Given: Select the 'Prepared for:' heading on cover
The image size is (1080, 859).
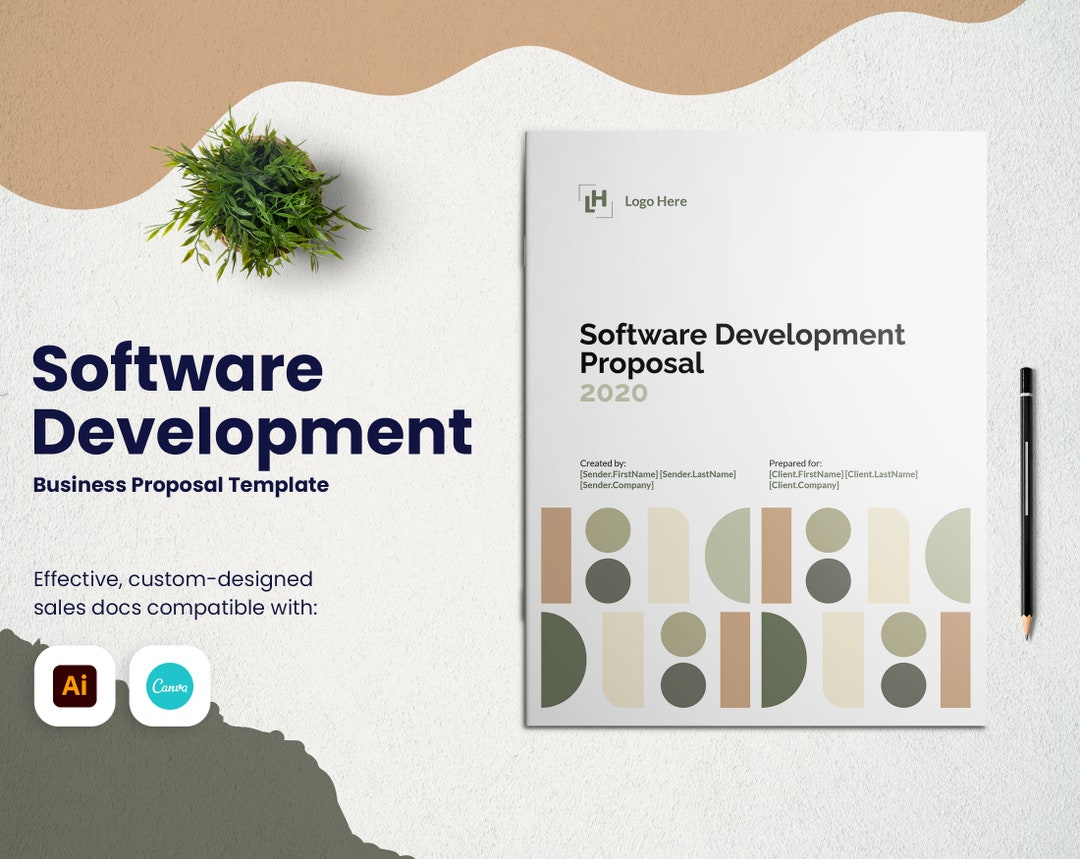Looking at the screenshot, I should [794, 465].
